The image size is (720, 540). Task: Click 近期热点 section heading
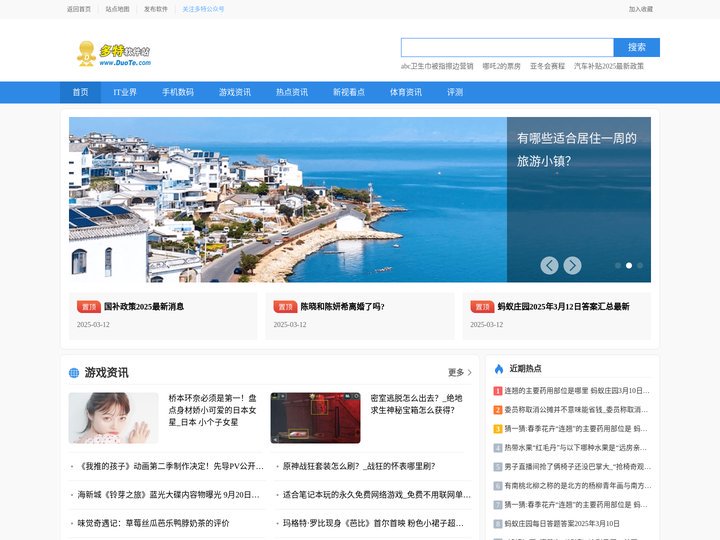tap(525, 368)
